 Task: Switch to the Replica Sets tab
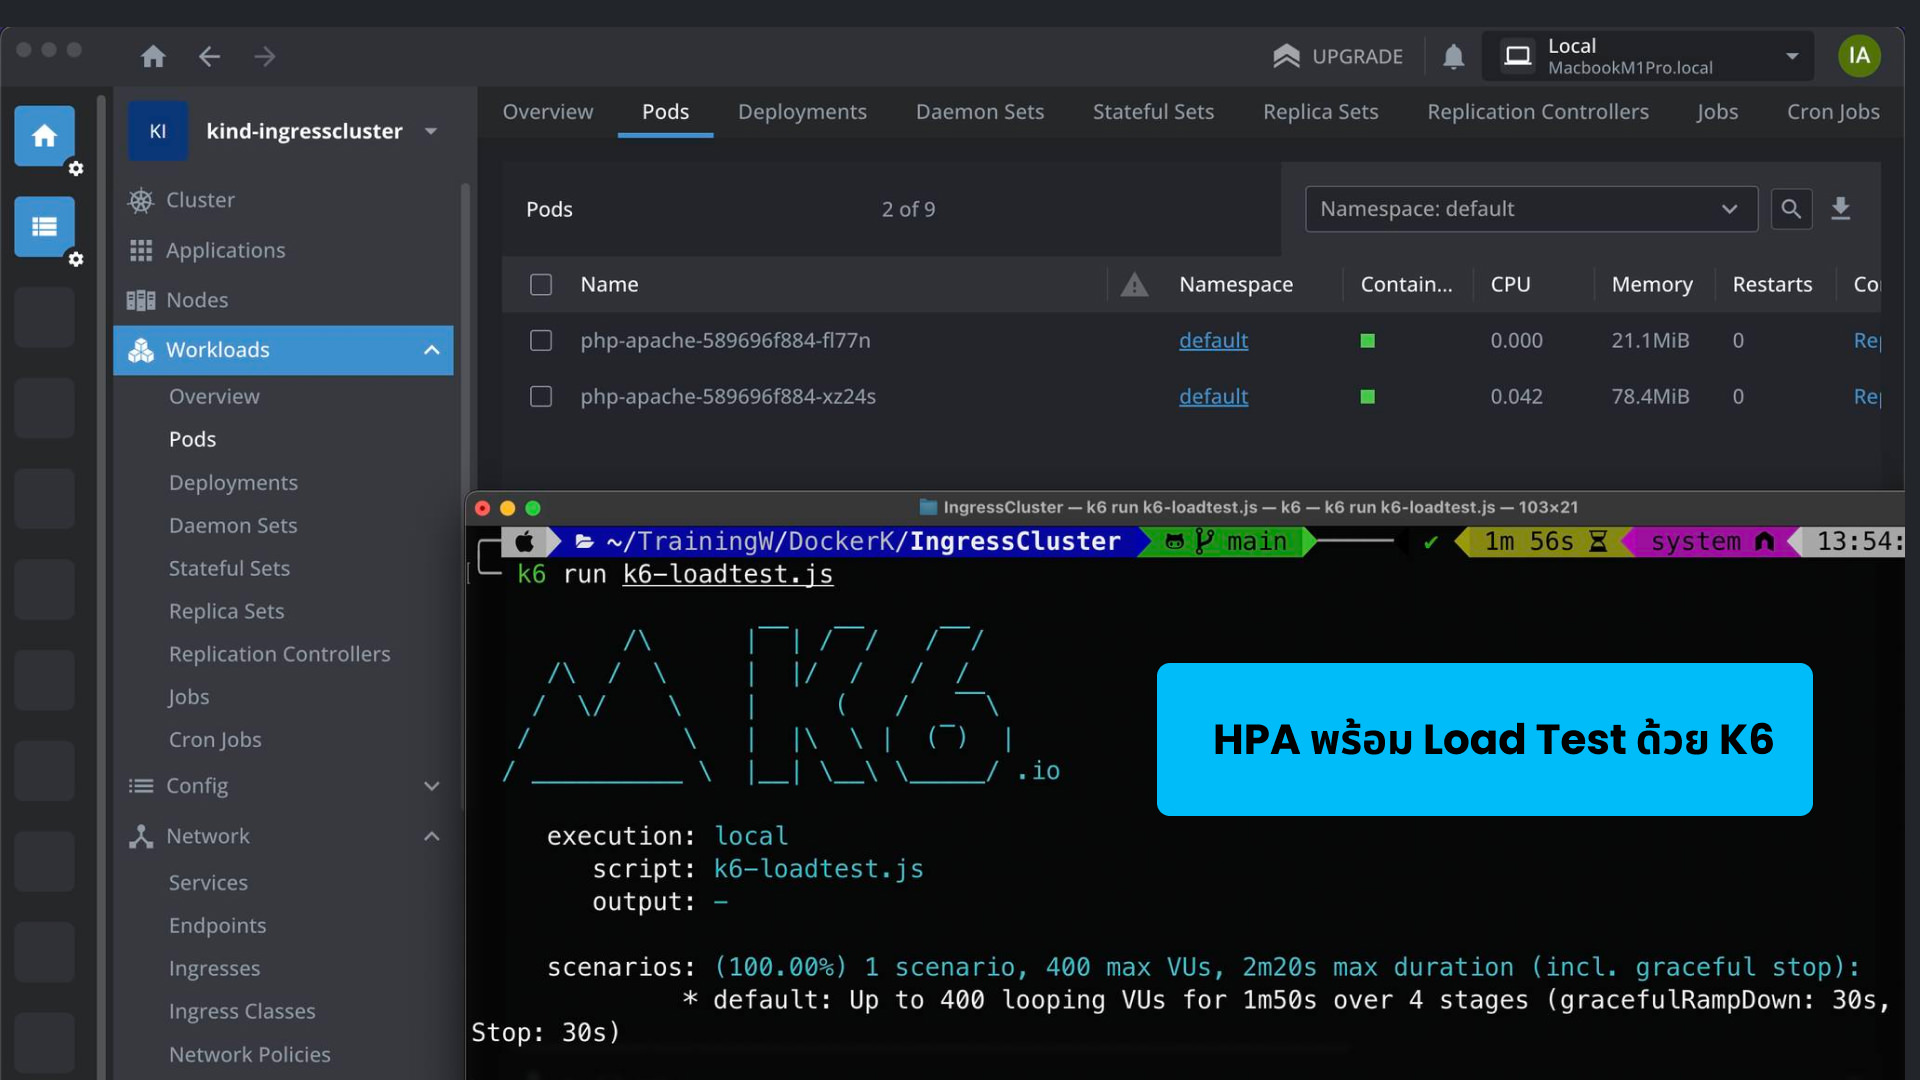pos(1320,112)
